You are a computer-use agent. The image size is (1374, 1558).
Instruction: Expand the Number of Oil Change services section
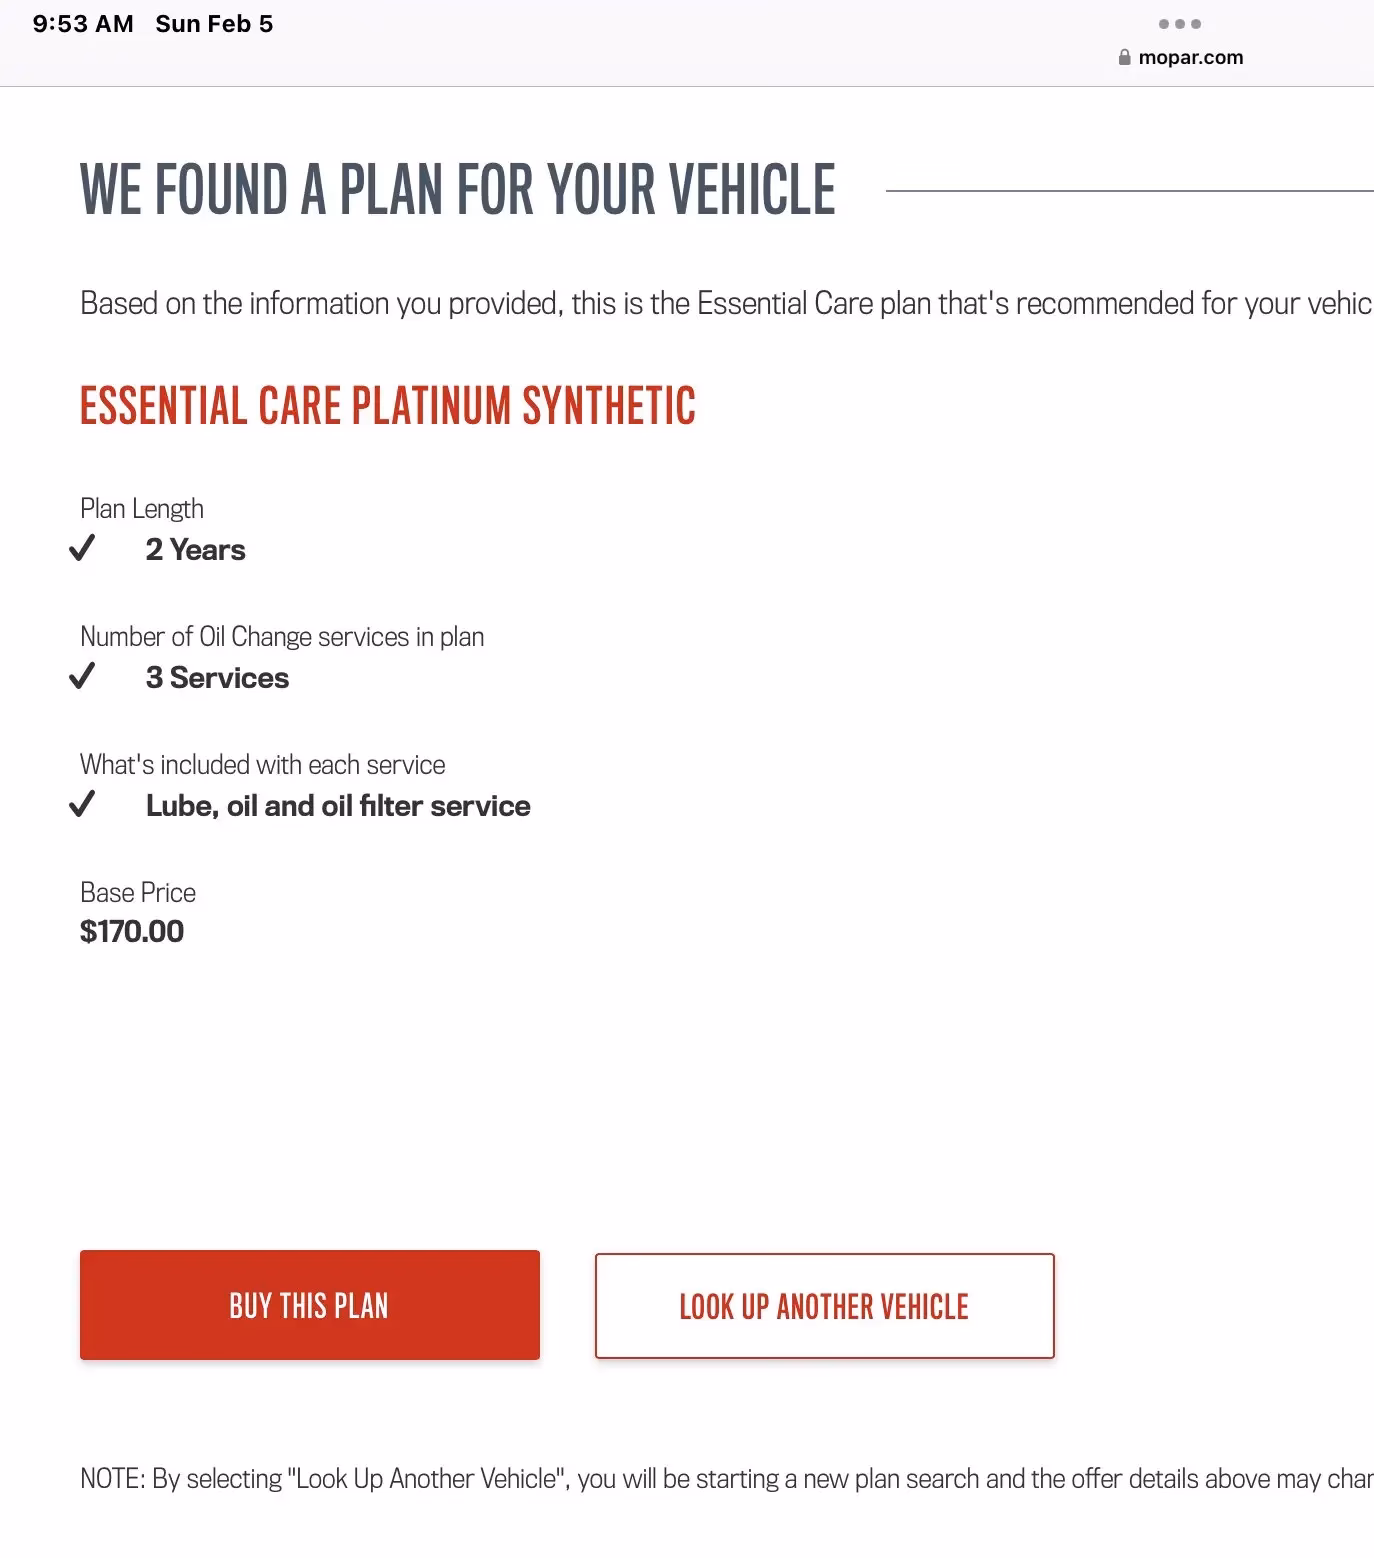point(282,636)
